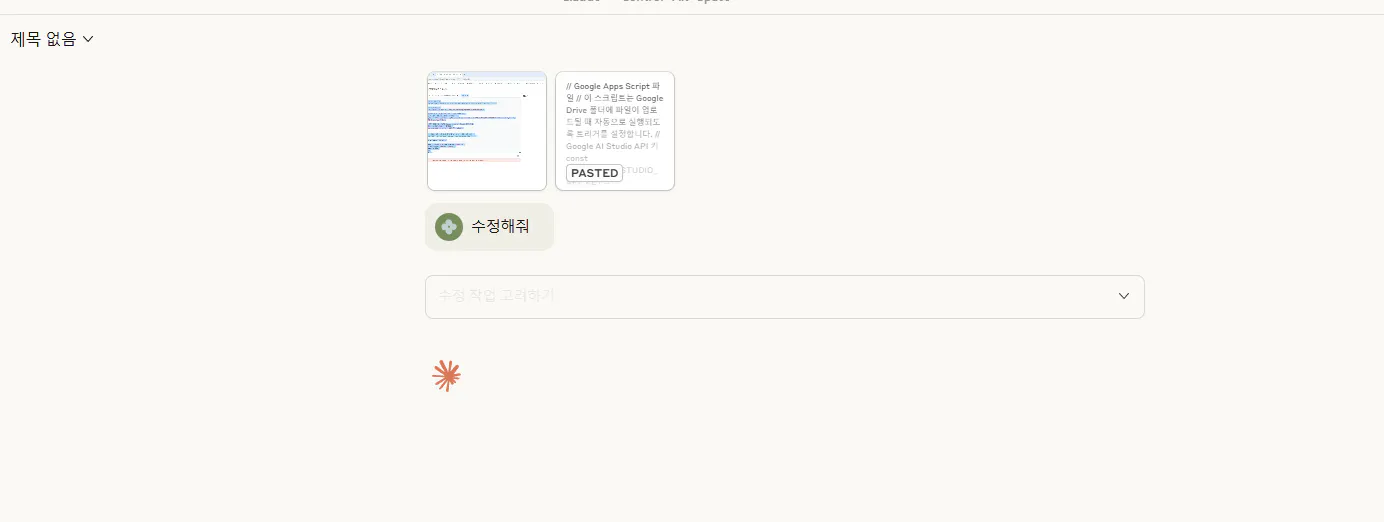Open the attached screenshot thumbnail
1384x522 pixels.
[487, 131]
